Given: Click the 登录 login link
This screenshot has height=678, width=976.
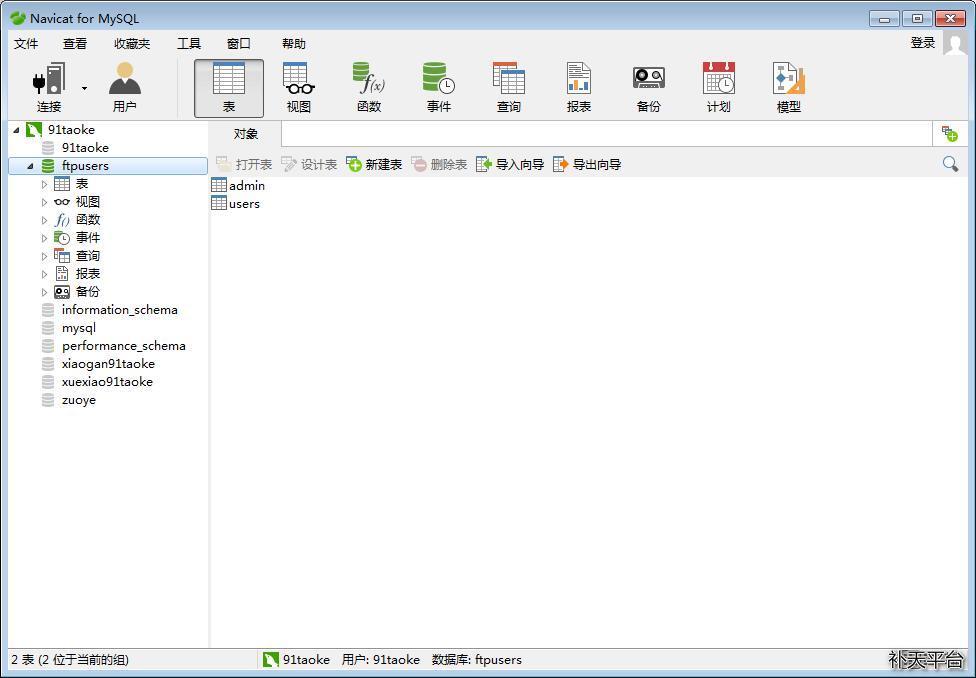Looking at the screenshot, I should tap(922, 42).
